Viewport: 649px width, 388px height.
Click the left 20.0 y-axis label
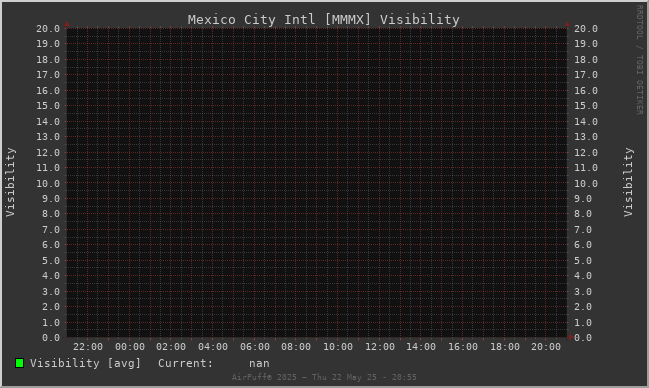[48, 29]
